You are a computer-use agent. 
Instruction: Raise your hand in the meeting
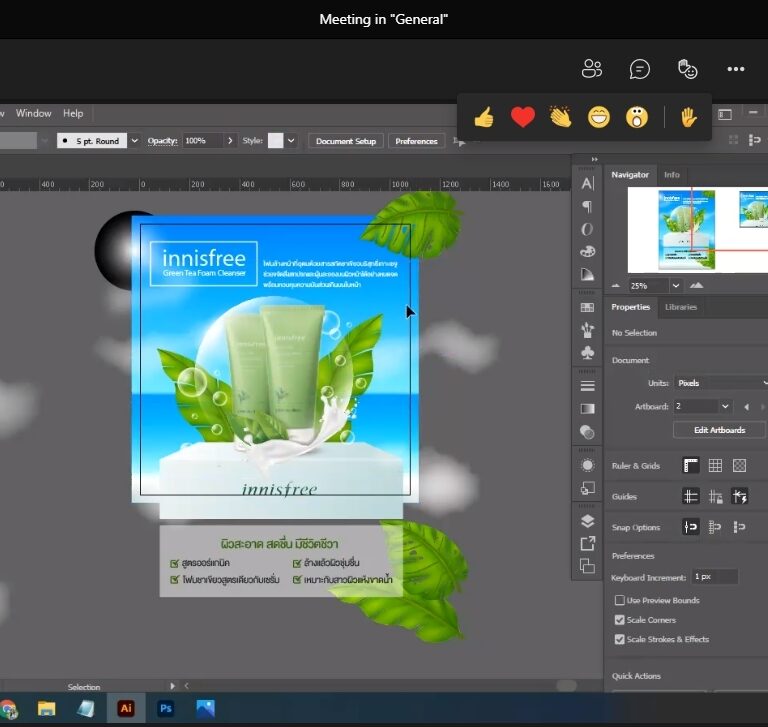(689, 117)
